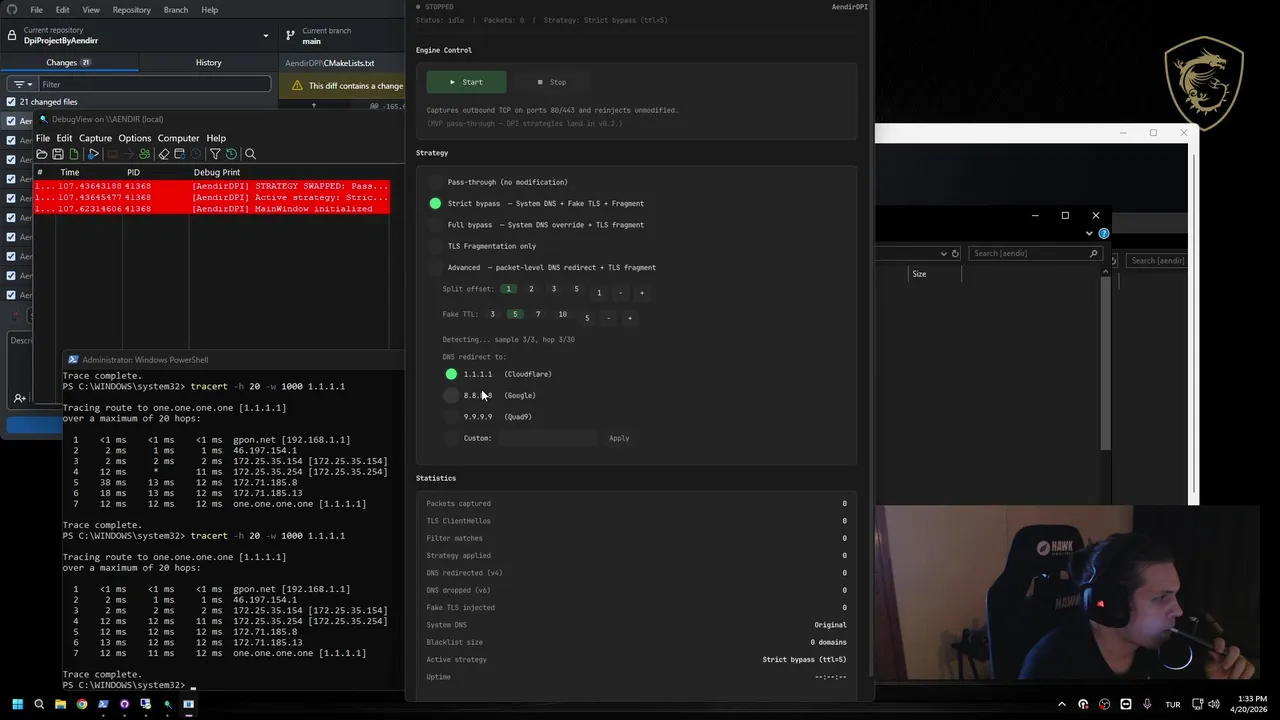Select Full bypass strategy radio

point(435,225)
